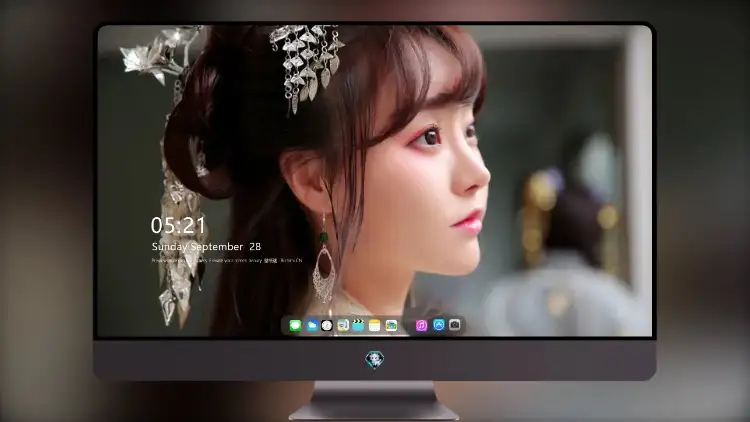The width and height of the screenshot is (750, 422).
Task: Open the clapperboard video app in dock
Action: point(358,325)
